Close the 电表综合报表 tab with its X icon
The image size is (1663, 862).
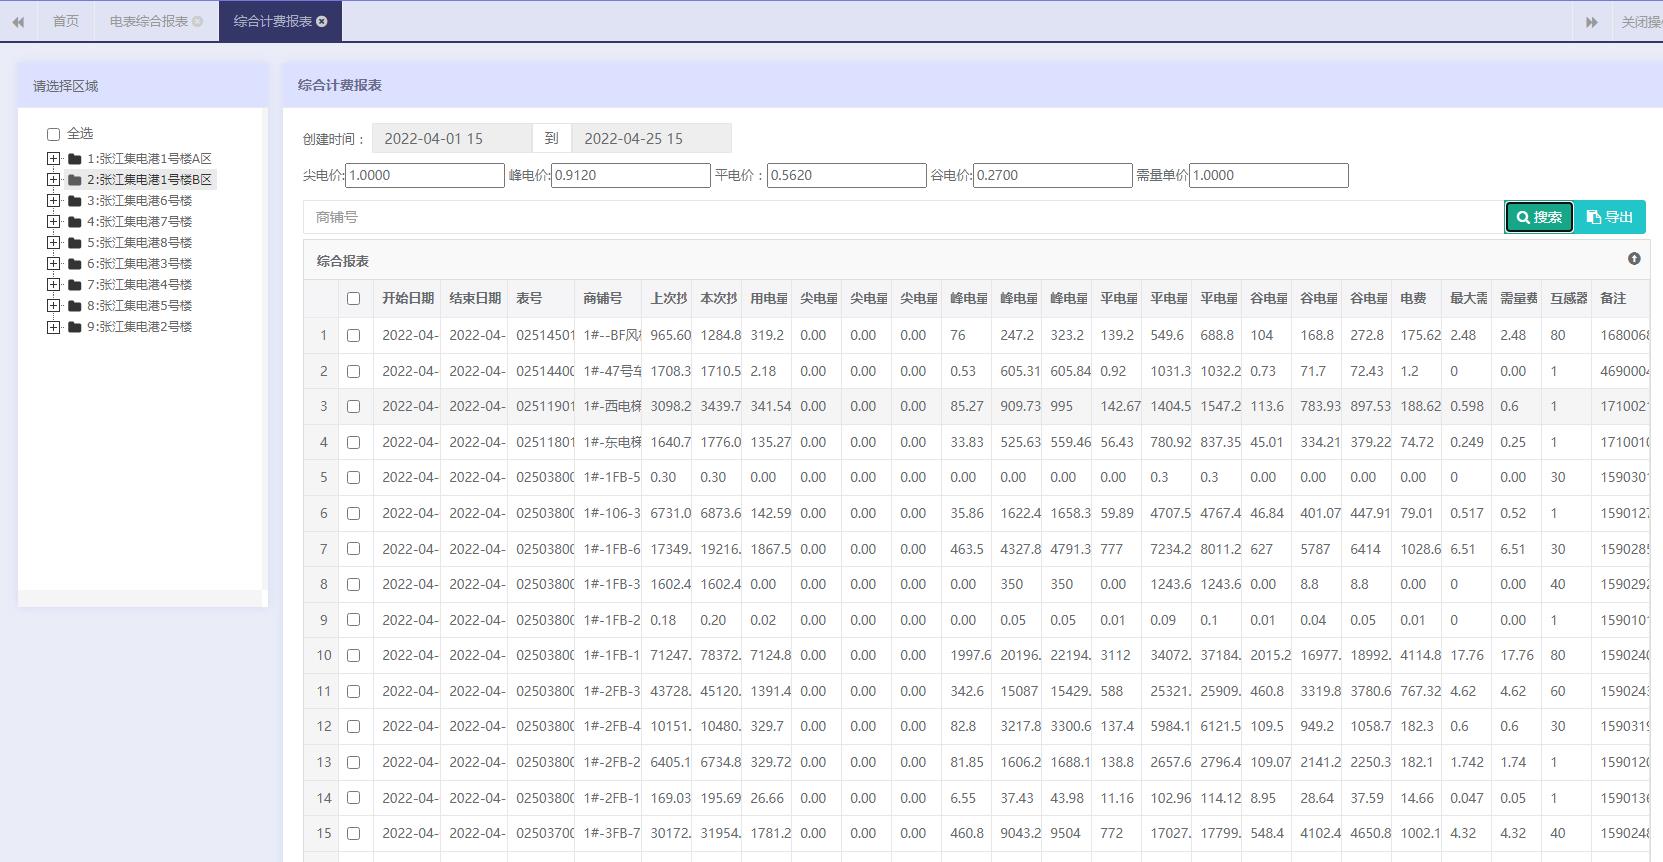point(197,21)
